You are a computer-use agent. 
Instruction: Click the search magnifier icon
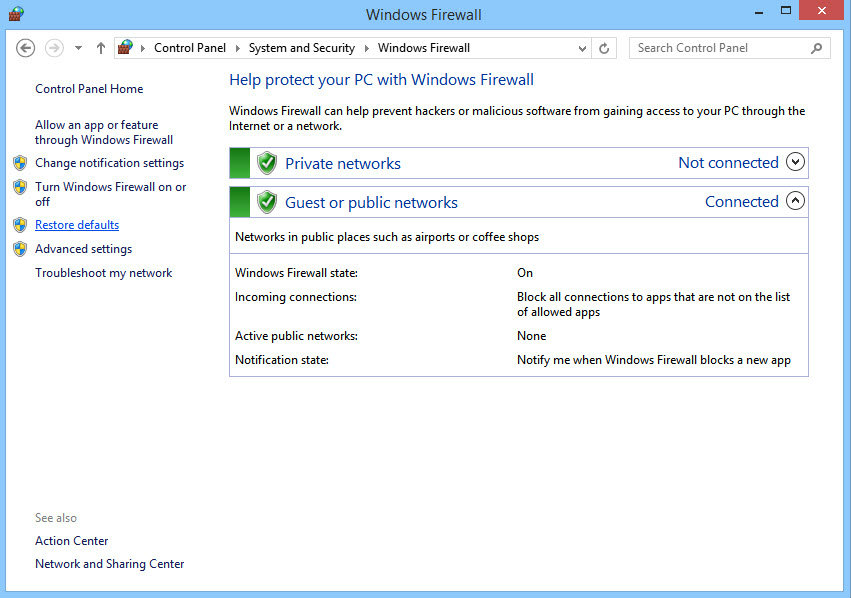[816, 48]
